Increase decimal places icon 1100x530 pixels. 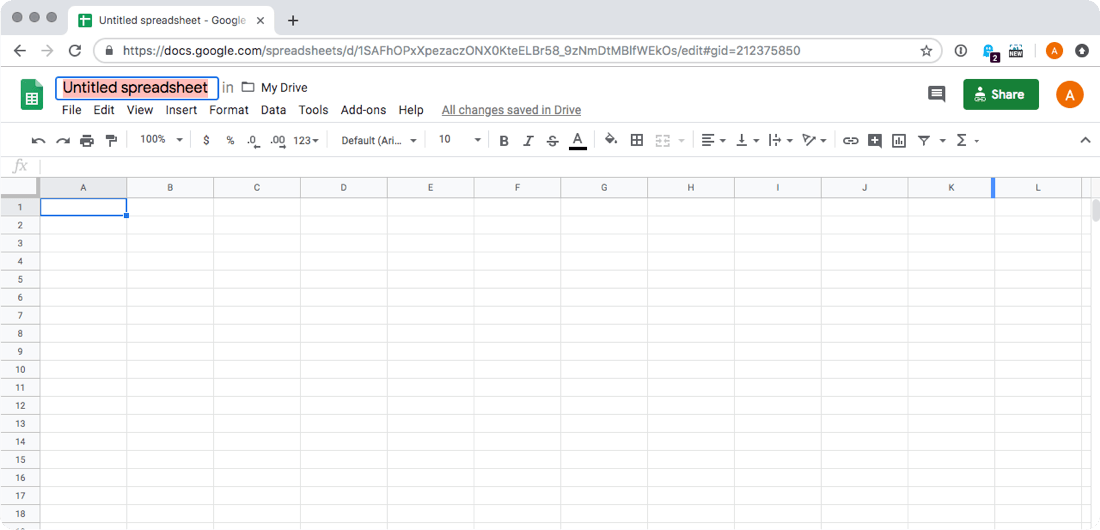pyautogui.click(x=278, y=140)
